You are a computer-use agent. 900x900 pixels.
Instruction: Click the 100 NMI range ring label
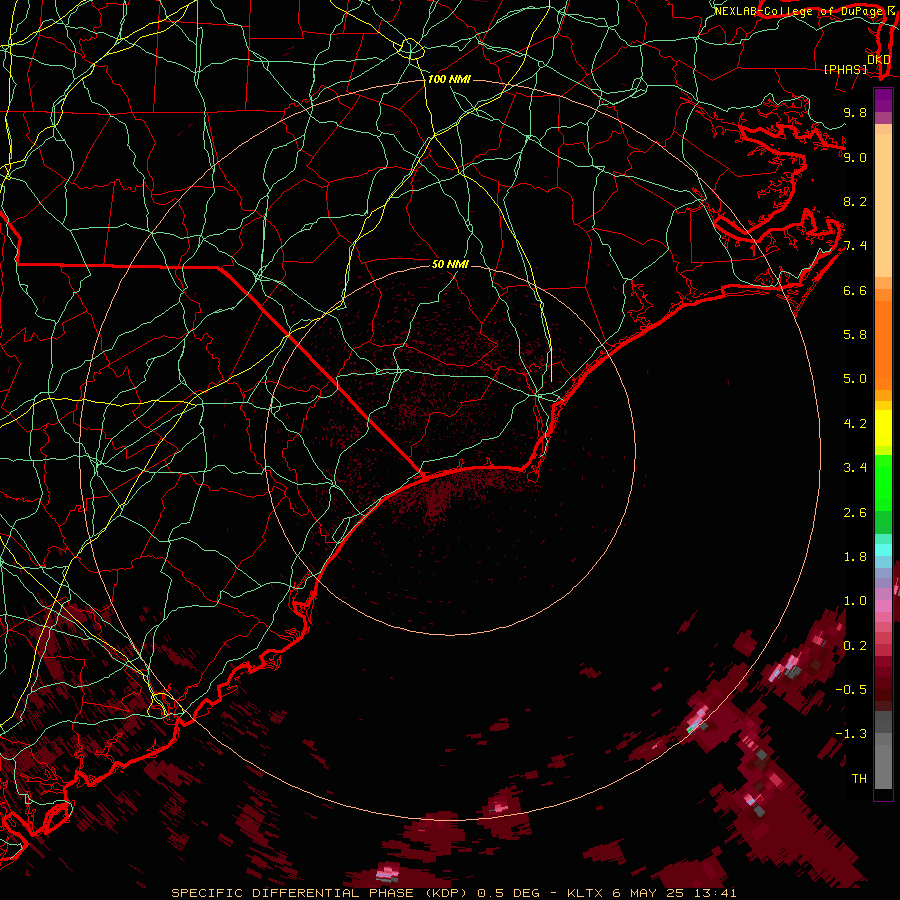pos(449,79)
